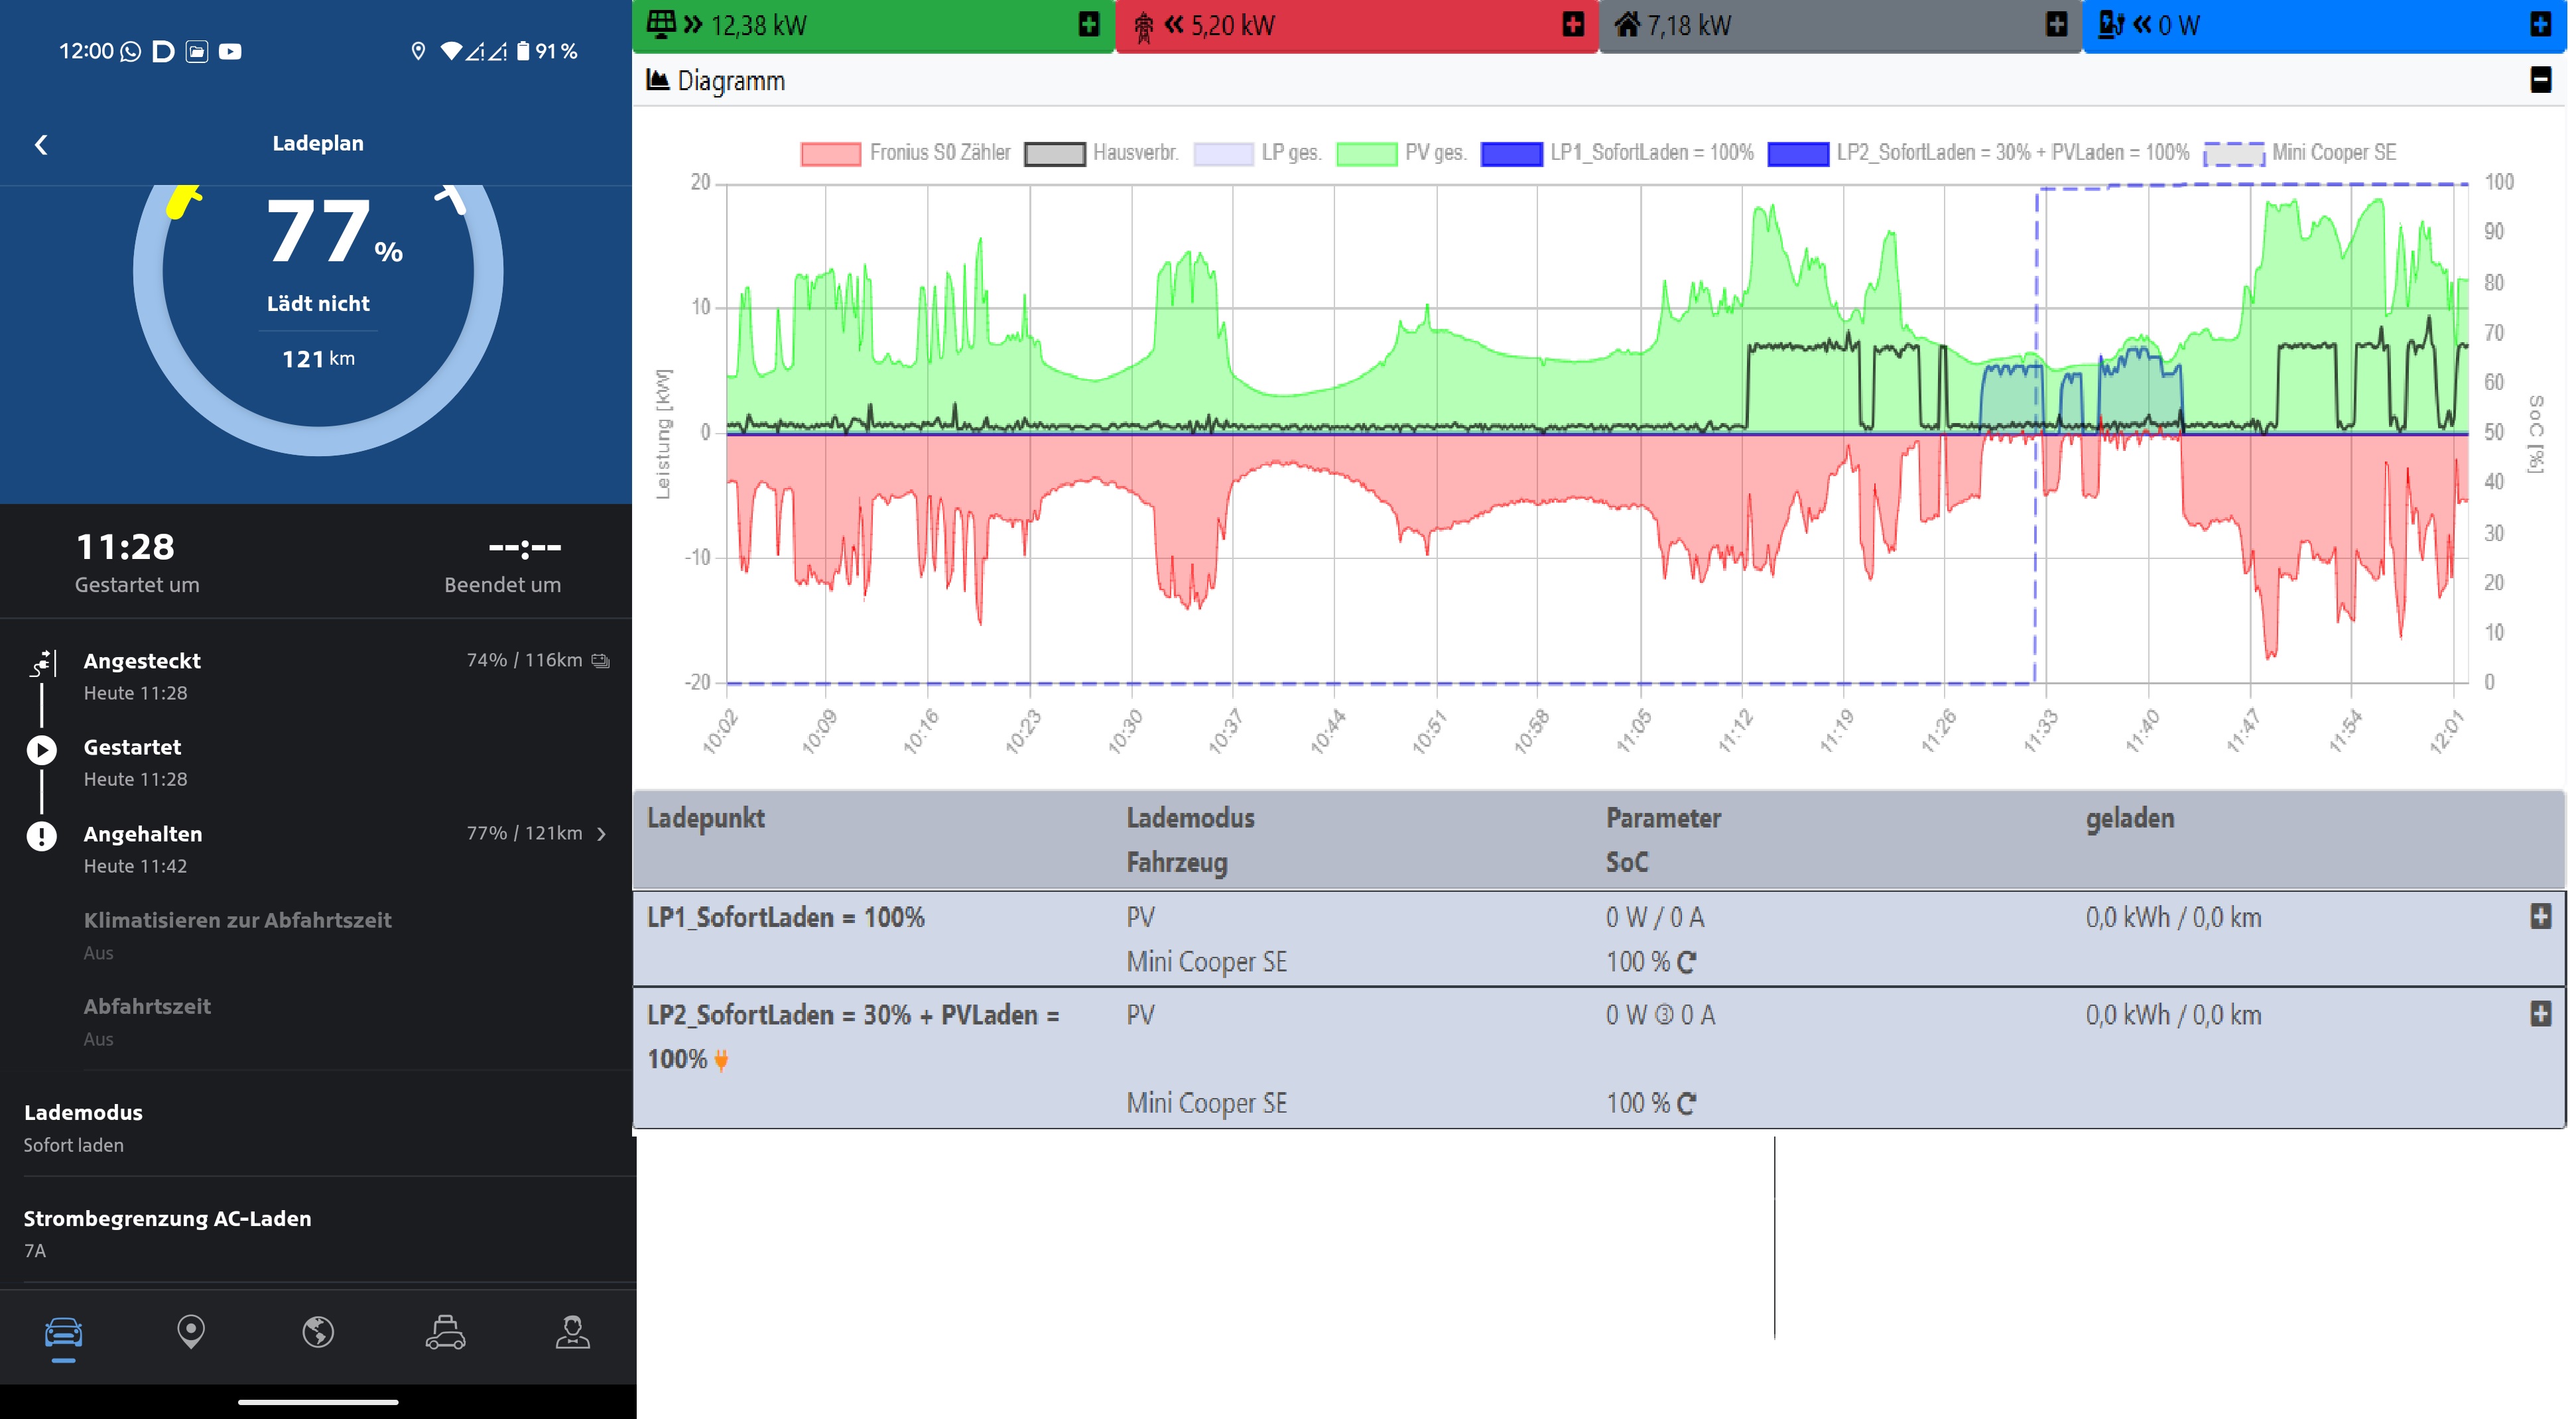Expand the green PV 12,38 kW panel
2576x1419 pixels.
pyautogui.click(x=1089, y=25)
